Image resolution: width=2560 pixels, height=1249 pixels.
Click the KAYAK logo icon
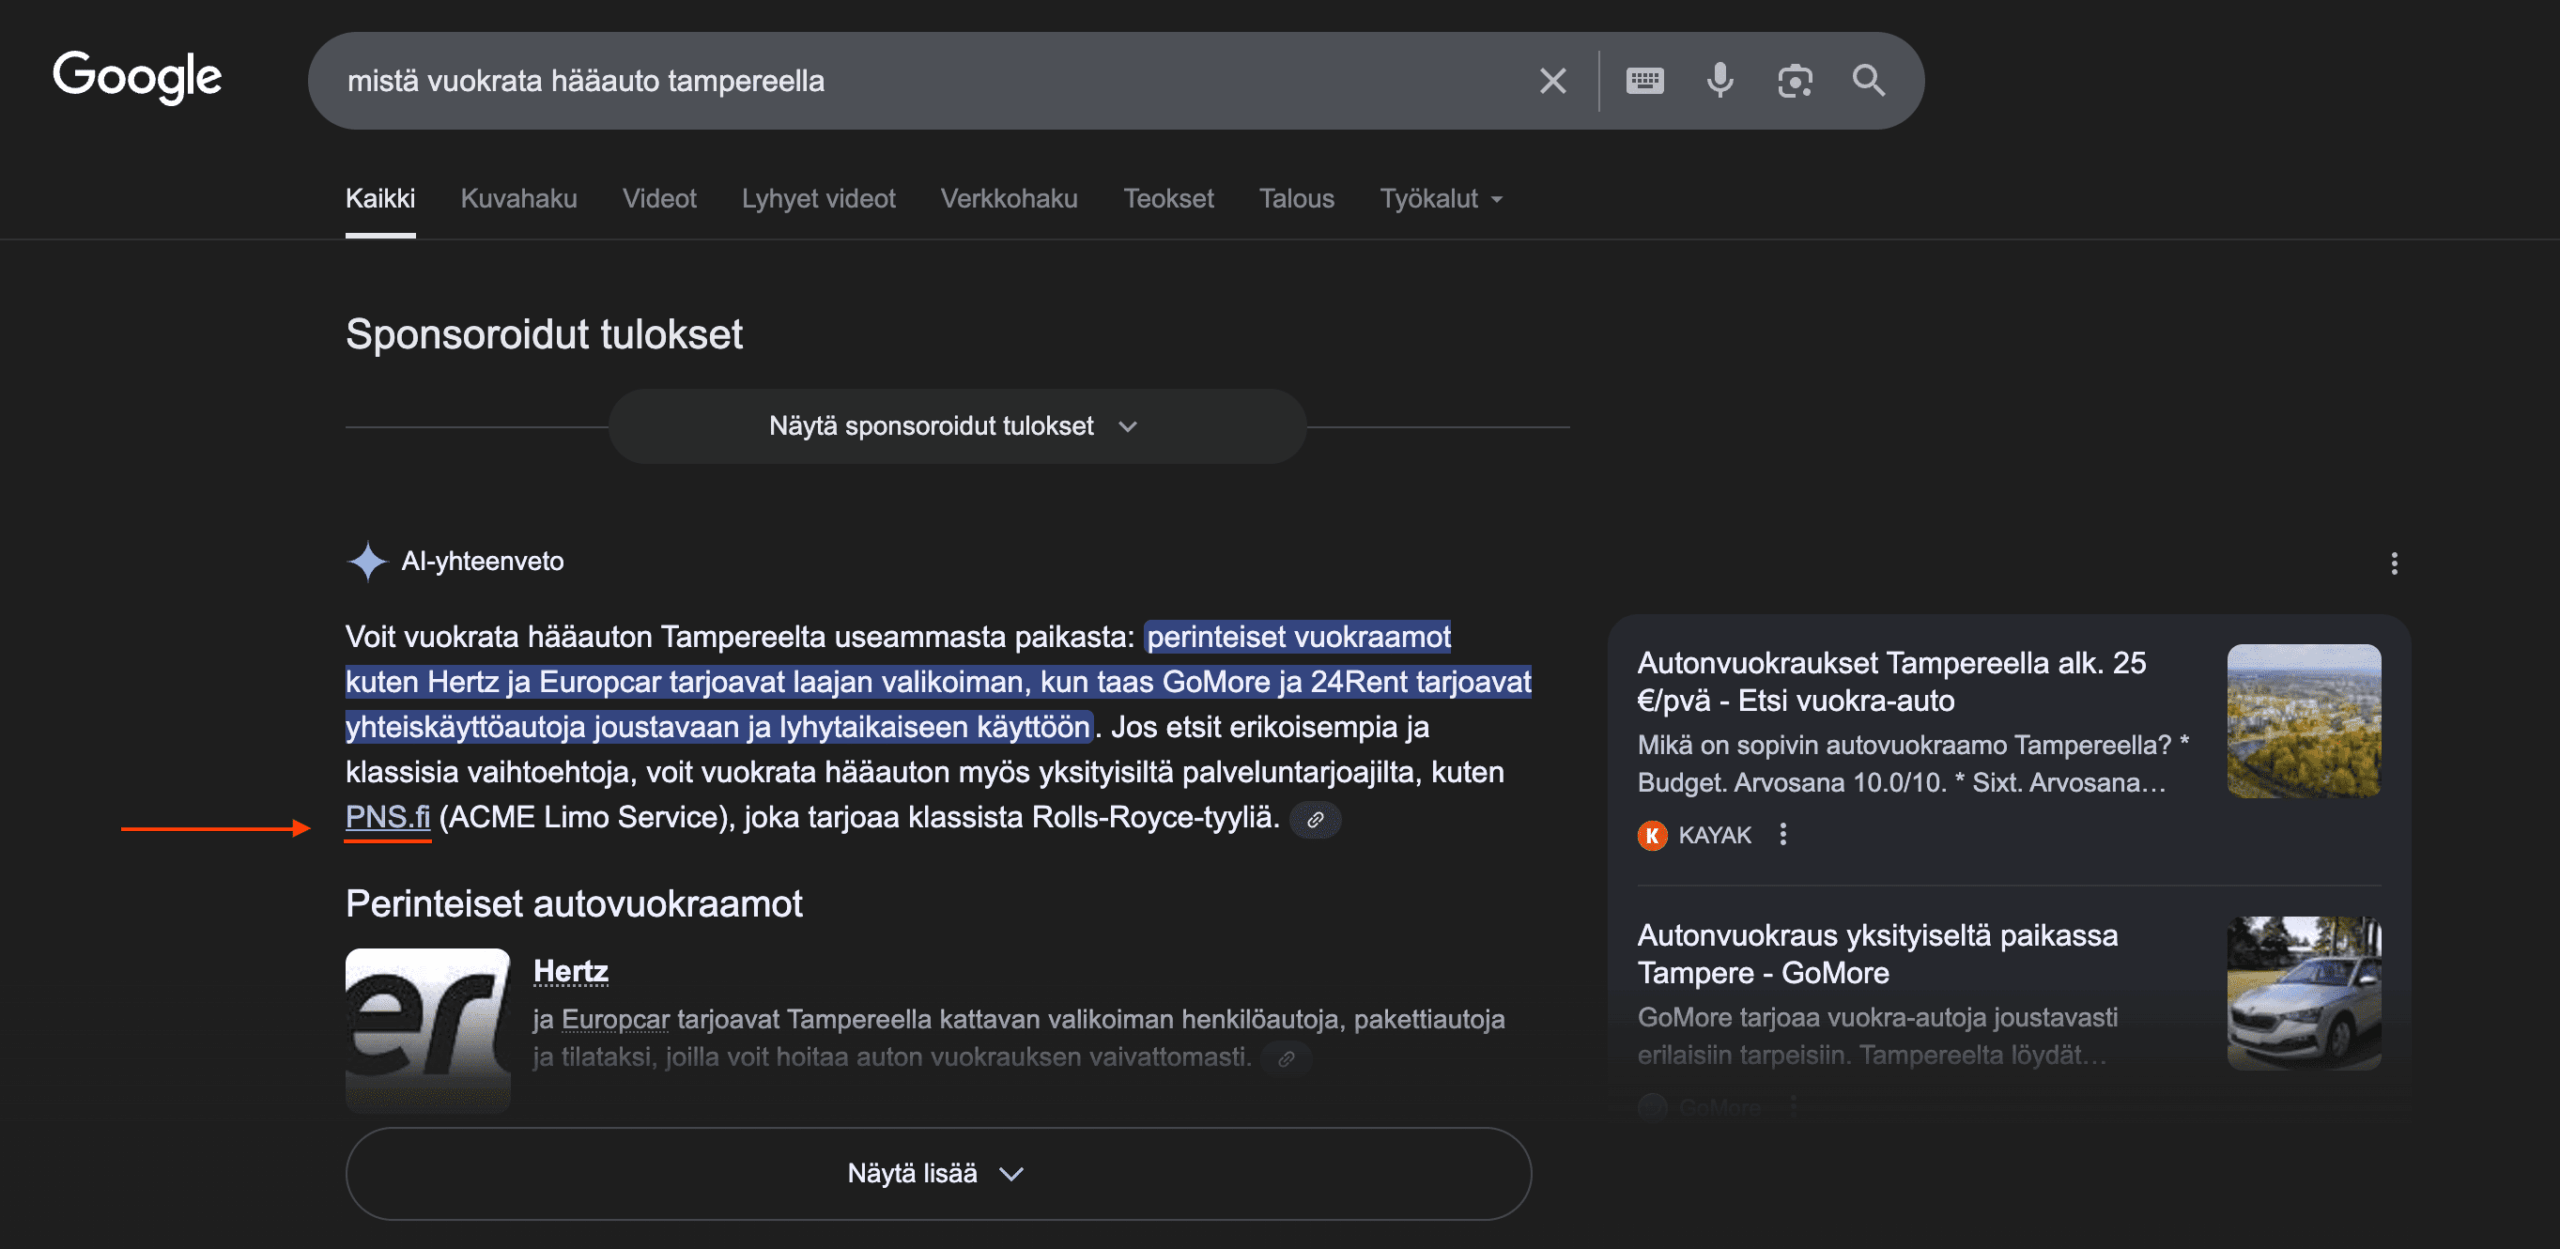click(1654, 834)
